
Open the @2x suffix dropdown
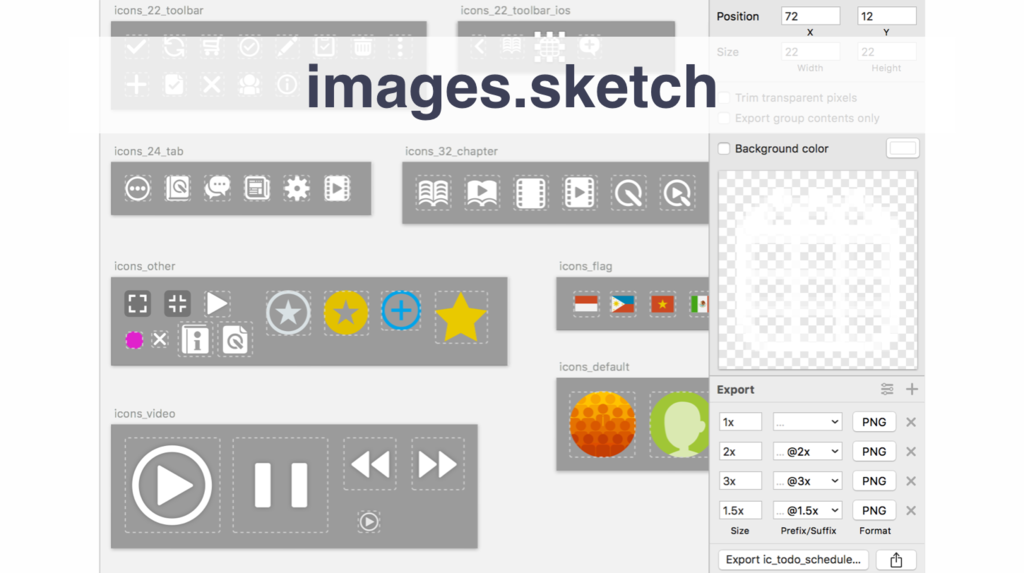click(808, 451)
